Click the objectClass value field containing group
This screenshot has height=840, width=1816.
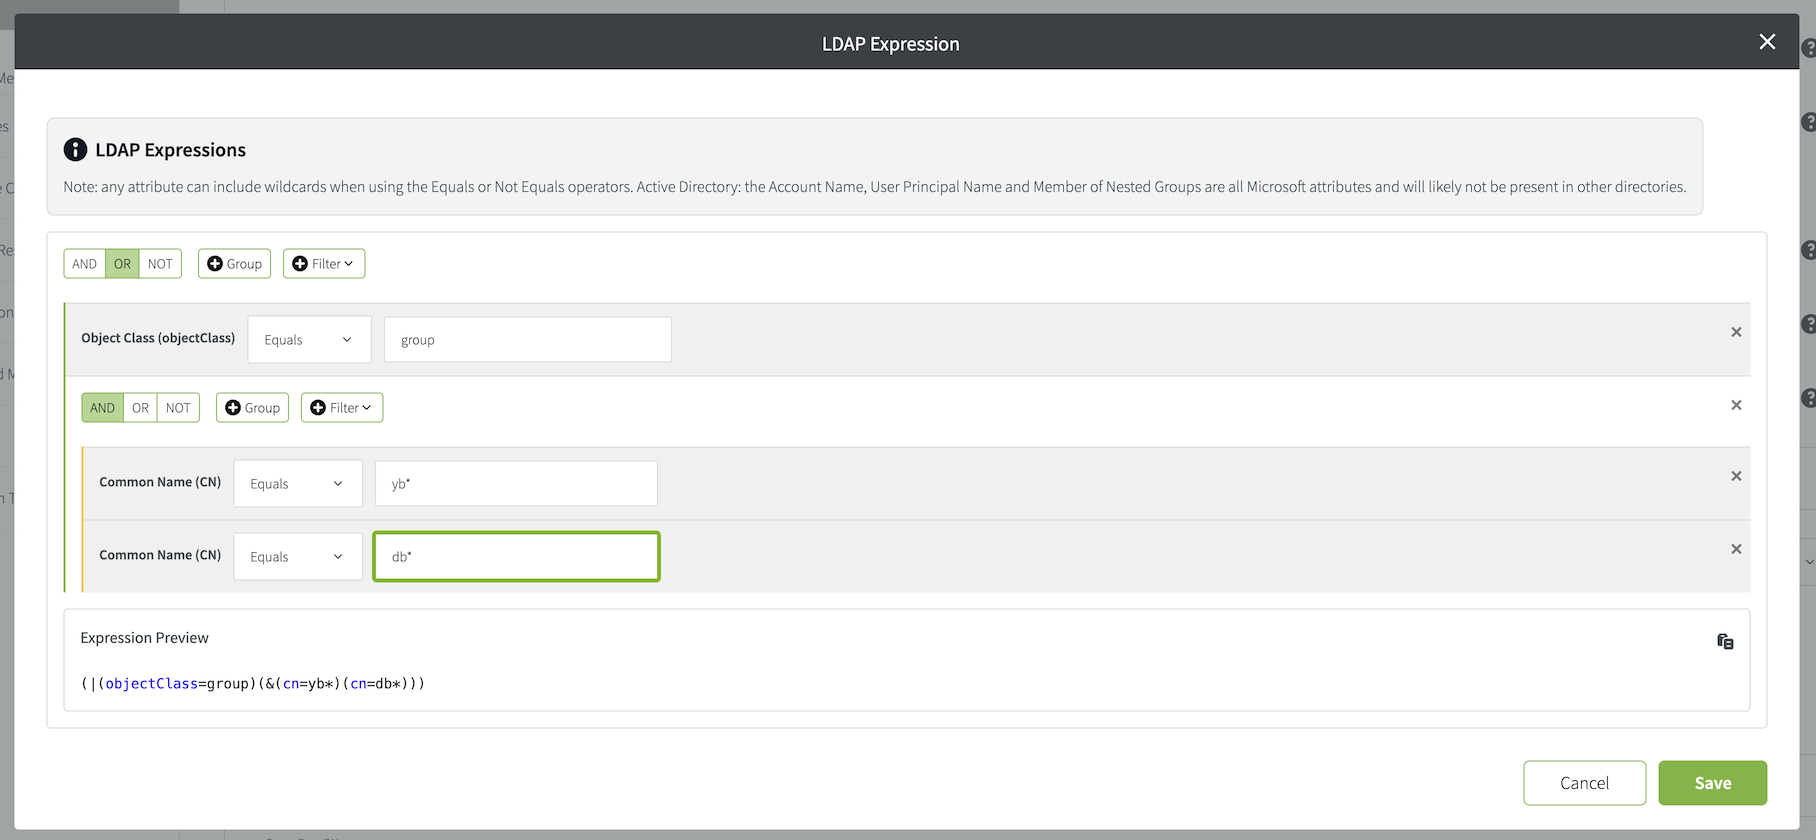527,340
